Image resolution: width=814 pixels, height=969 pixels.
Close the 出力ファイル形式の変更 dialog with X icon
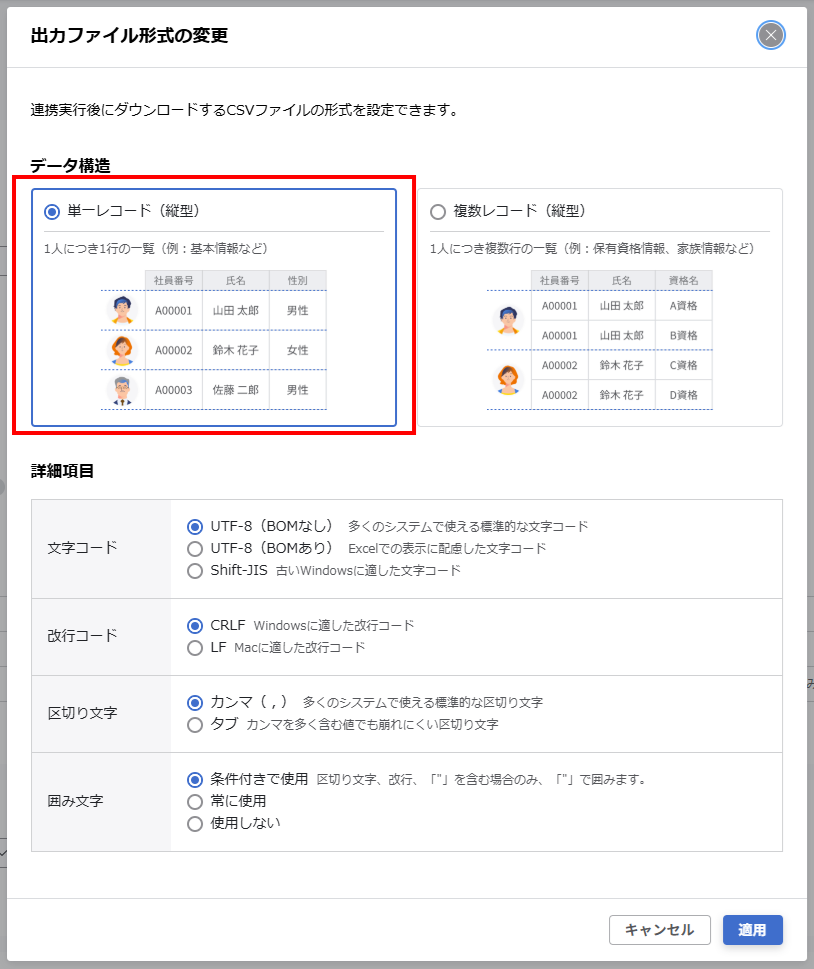(x=770, y=36)
